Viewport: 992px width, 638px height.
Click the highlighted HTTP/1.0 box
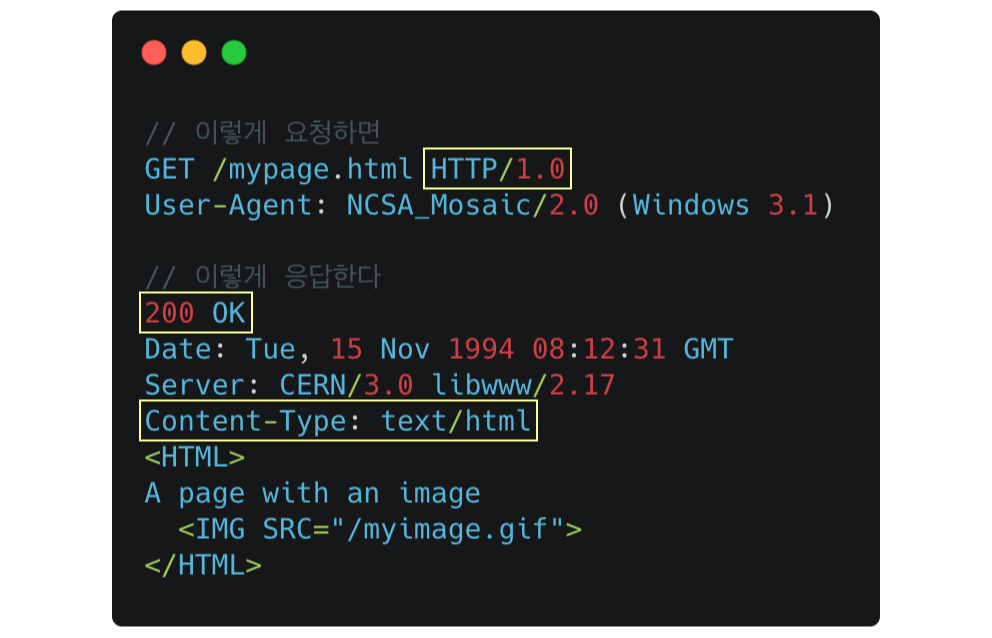pyautogui.click(x=497, y=168)
